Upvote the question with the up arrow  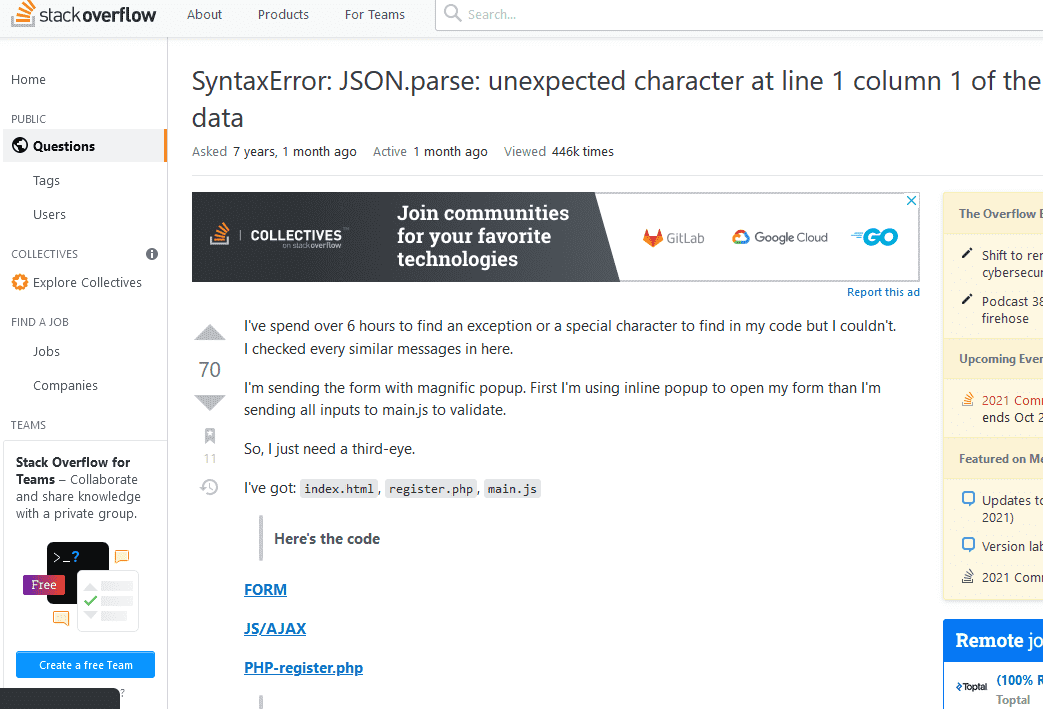(x=209, y=334)
